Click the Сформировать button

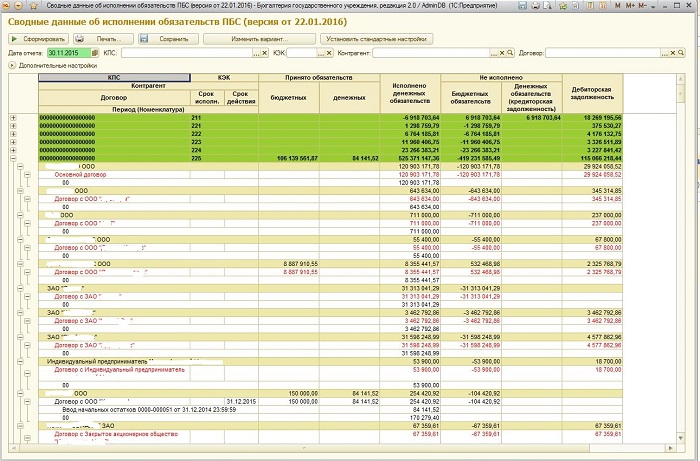point(37,39)
